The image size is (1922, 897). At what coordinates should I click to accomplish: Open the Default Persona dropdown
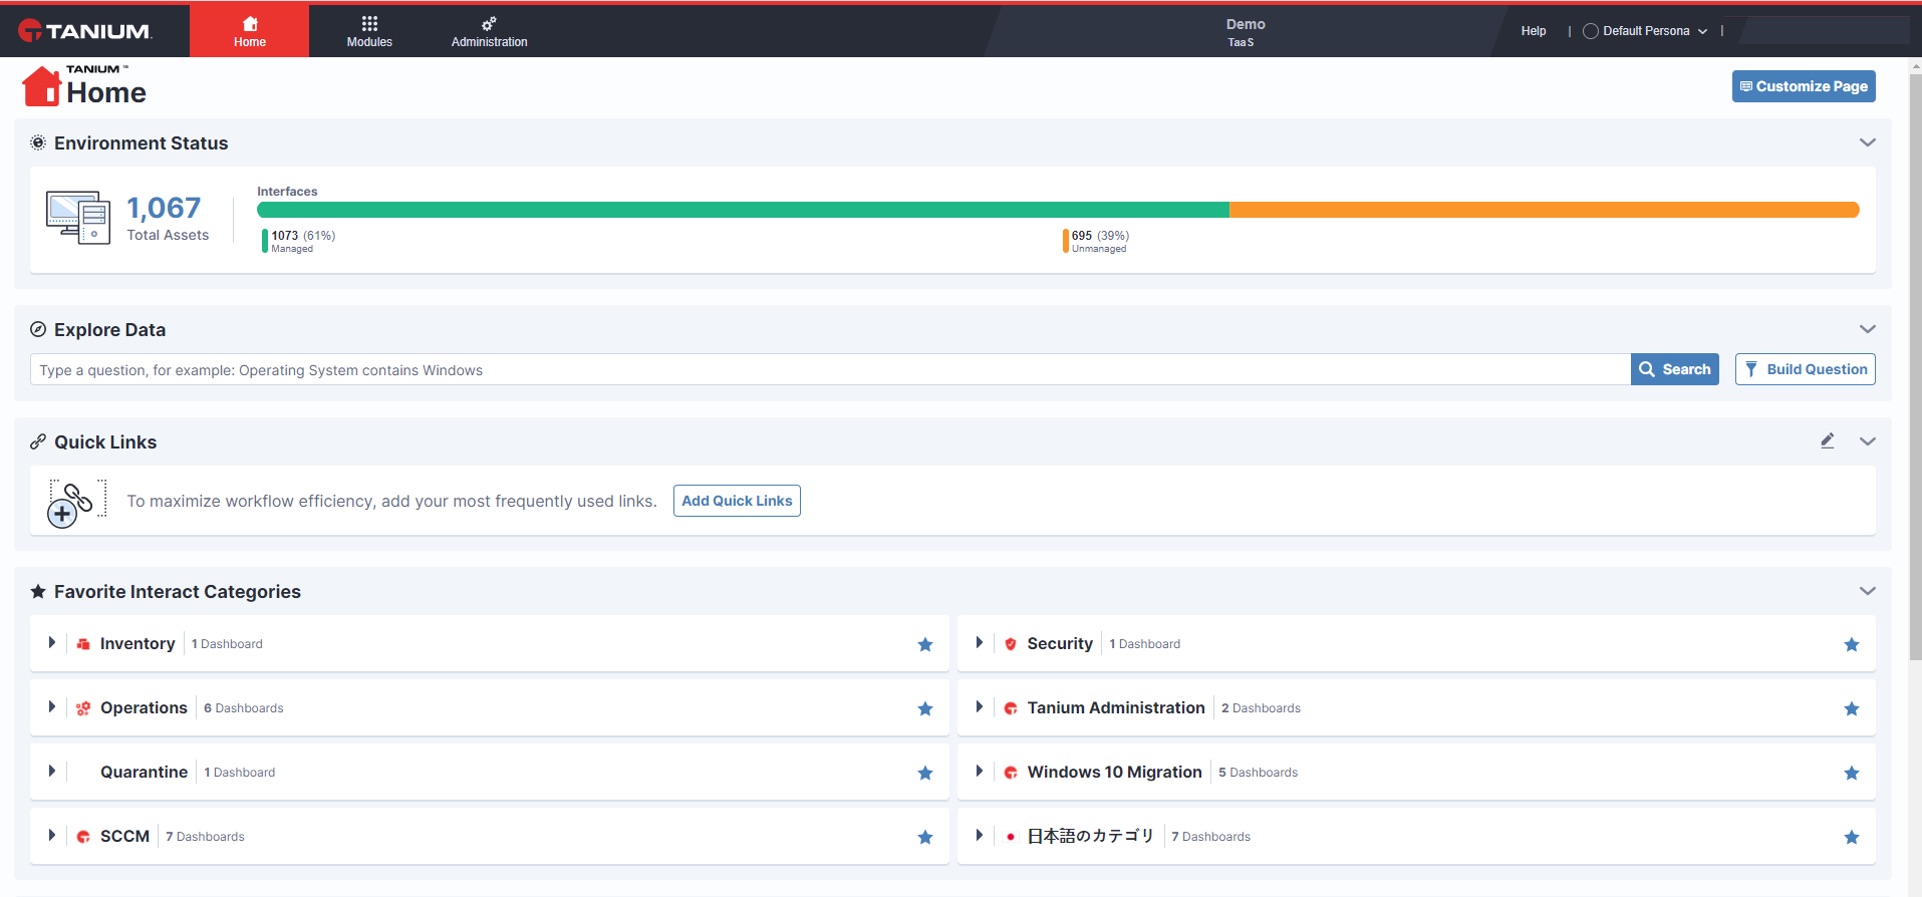click(1645, 31)
